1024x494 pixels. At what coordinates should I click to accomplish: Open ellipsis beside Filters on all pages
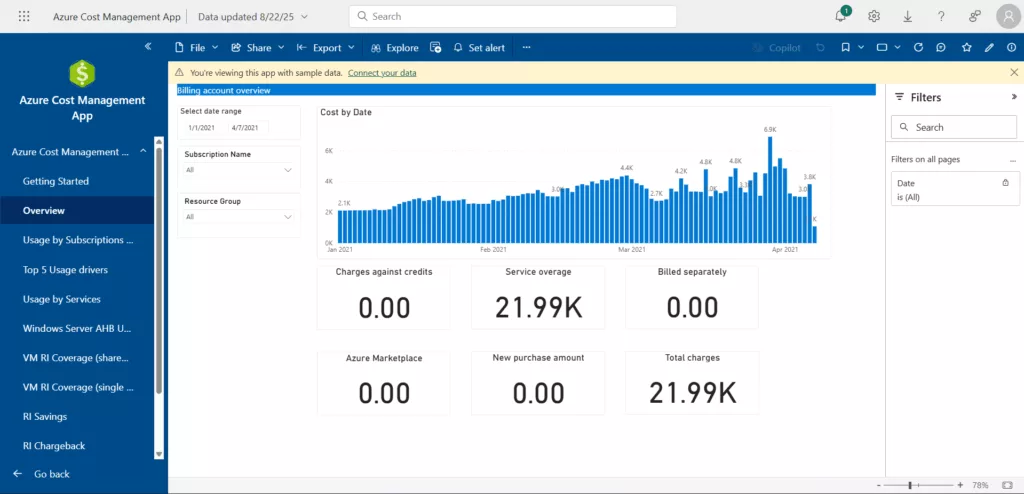(1013, 160)
